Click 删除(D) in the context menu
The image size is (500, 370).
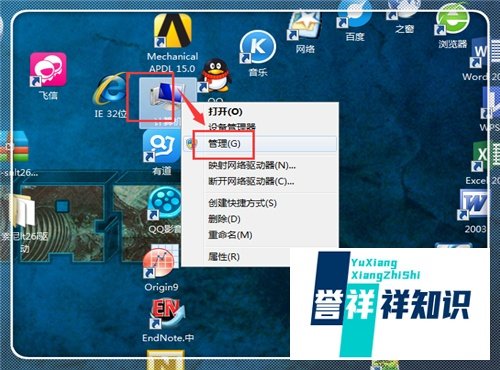click(224, 219)
